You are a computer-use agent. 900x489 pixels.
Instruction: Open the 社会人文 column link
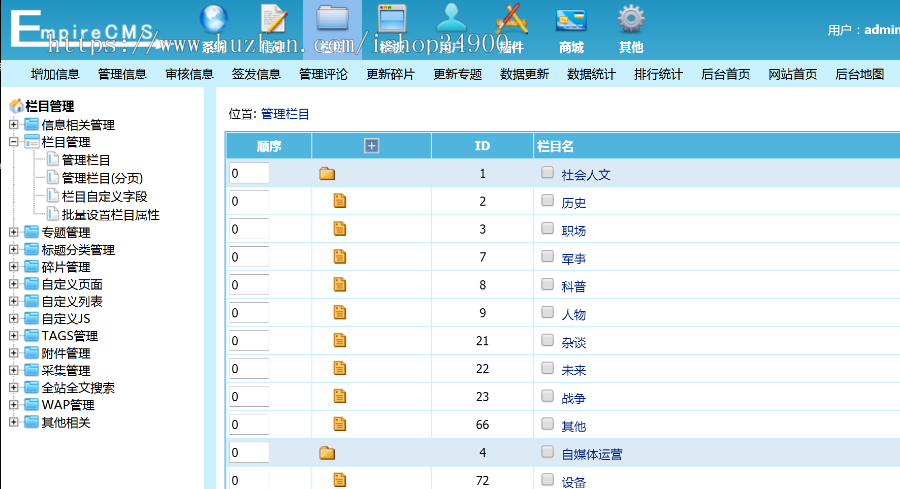click(x=586, y=175)
